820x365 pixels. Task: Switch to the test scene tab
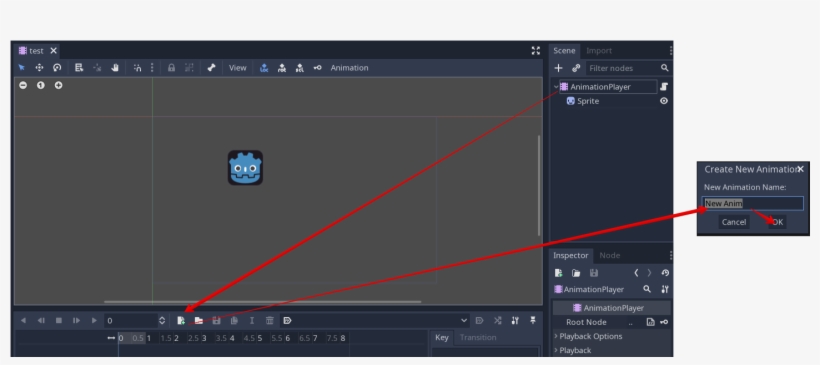pyautogui.click(x=36, y=51)
